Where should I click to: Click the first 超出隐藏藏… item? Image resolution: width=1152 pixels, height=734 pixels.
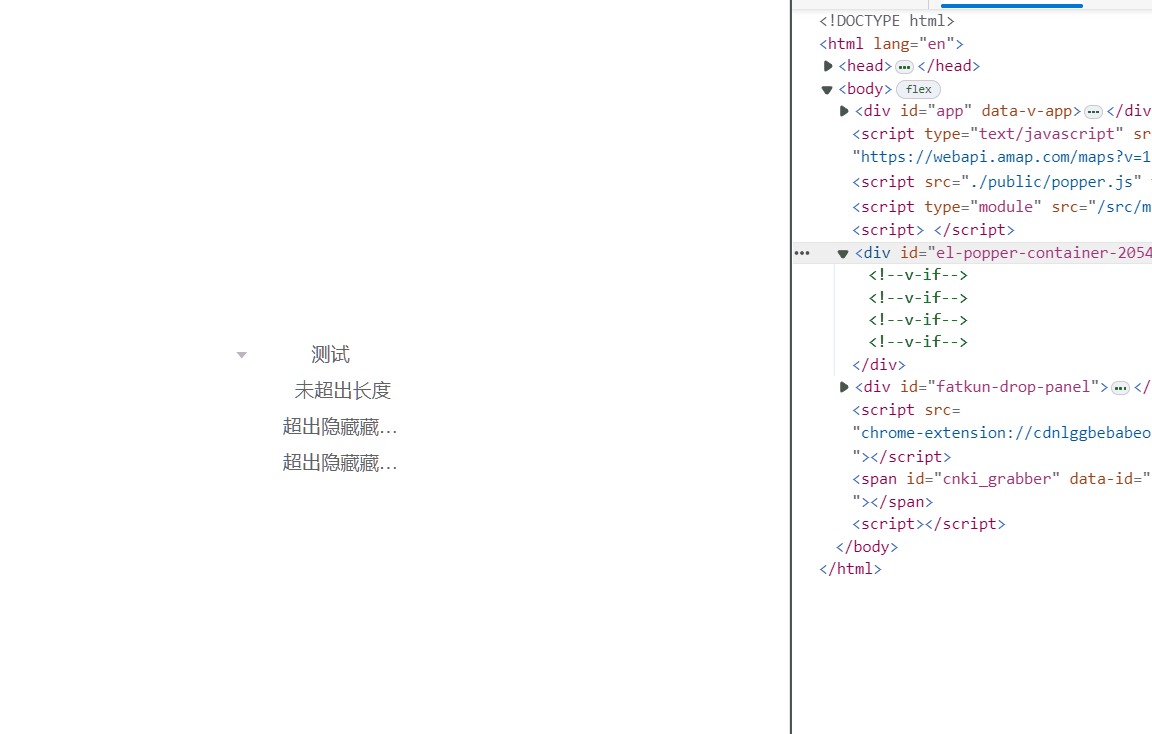[x=339, y=427]
